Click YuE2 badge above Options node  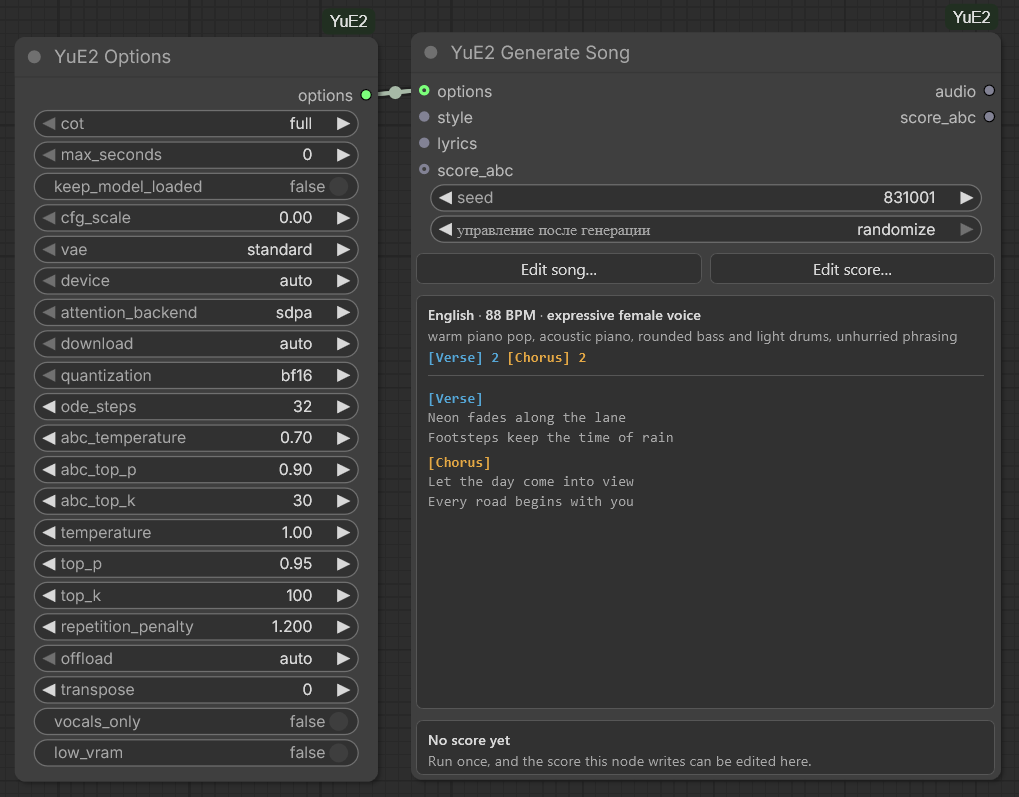pos(348,21)
